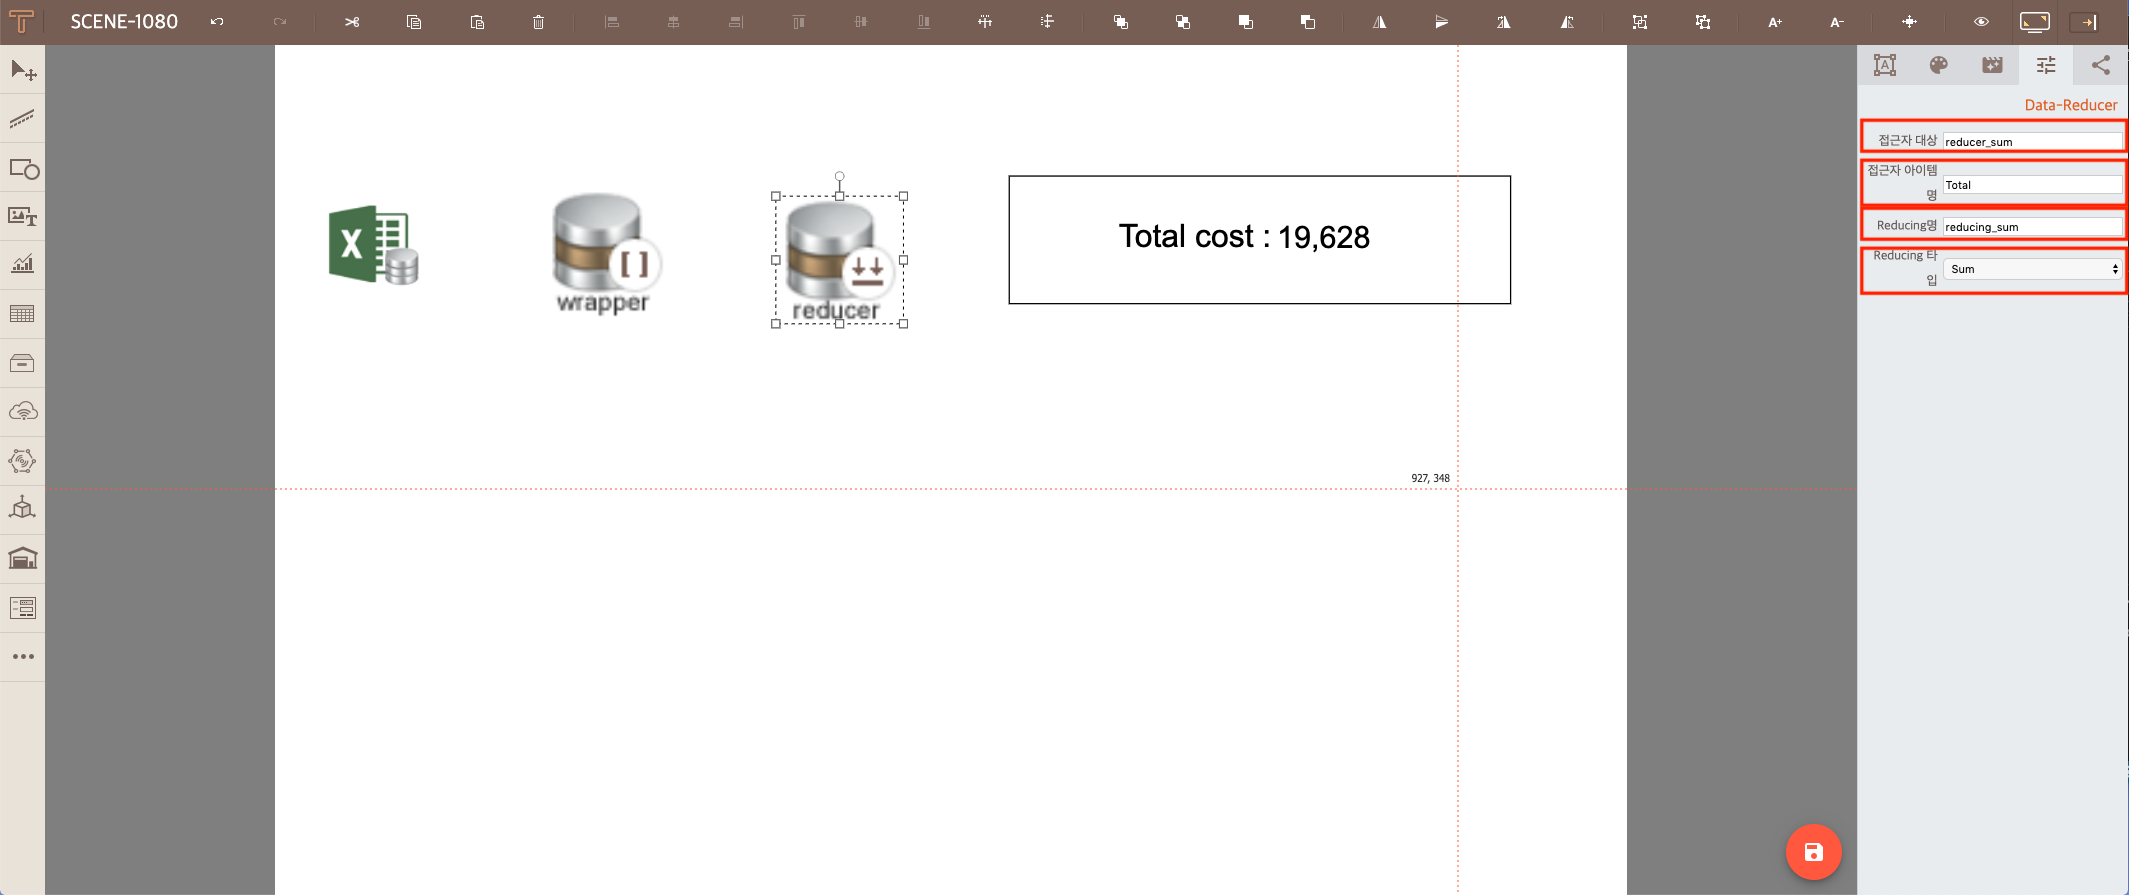
Task: Align selected objects to the bottom
Action: click(923, 22)
